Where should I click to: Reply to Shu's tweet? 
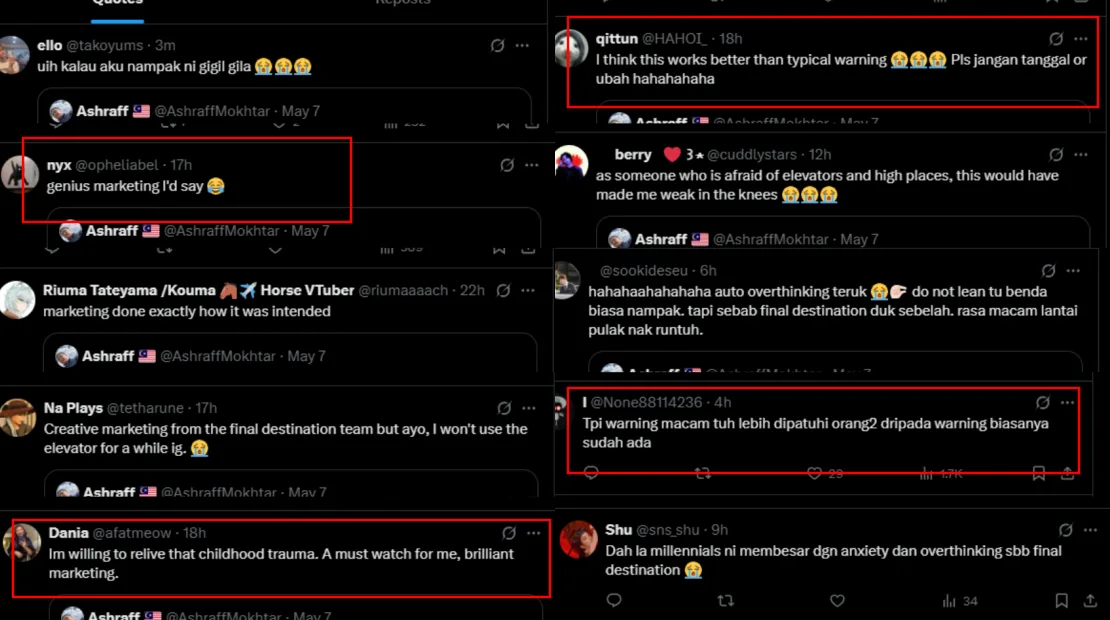coord(614,601)
